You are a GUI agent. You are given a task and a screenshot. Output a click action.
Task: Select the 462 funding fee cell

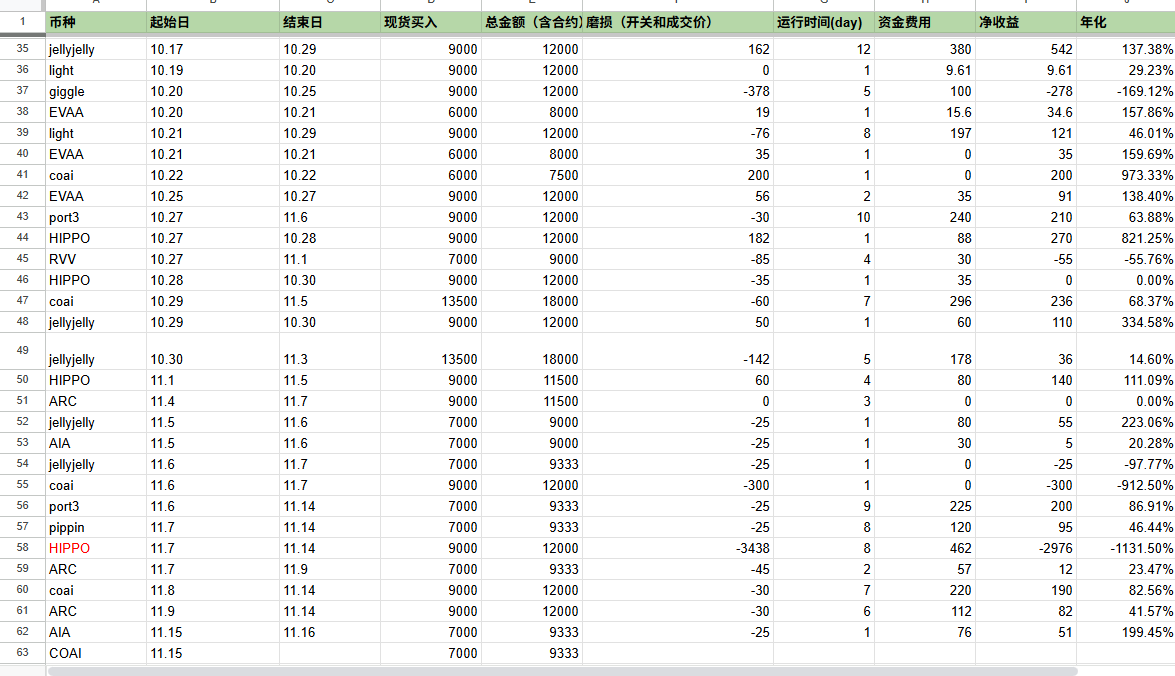pyautogui.click(x=925, y=548)
